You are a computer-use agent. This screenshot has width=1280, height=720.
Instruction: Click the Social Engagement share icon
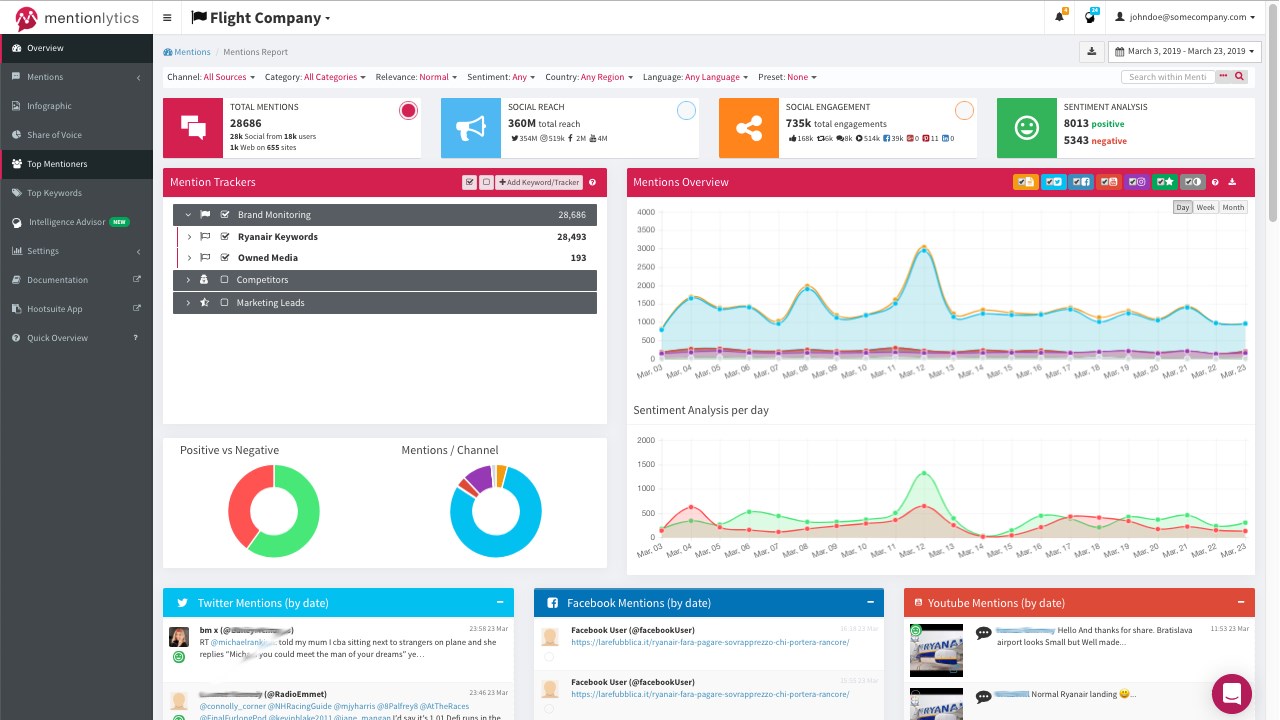749,128
